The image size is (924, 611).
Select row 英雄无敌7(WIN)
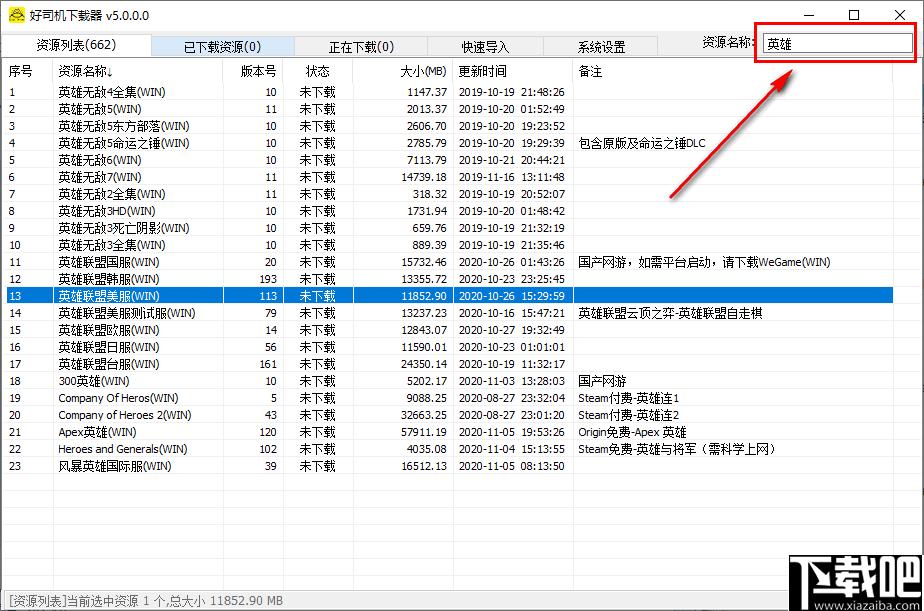450,177
